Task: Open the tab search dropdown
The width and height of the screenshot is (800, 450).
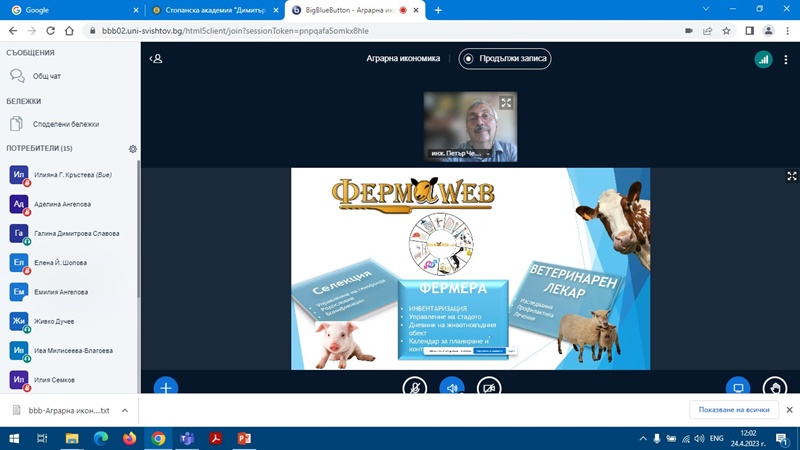Action: tap(706, 9)
